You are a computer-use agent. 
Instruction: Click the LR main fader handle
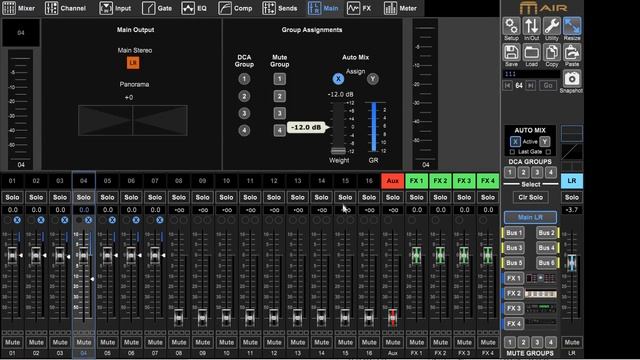(x=572, y=263)
